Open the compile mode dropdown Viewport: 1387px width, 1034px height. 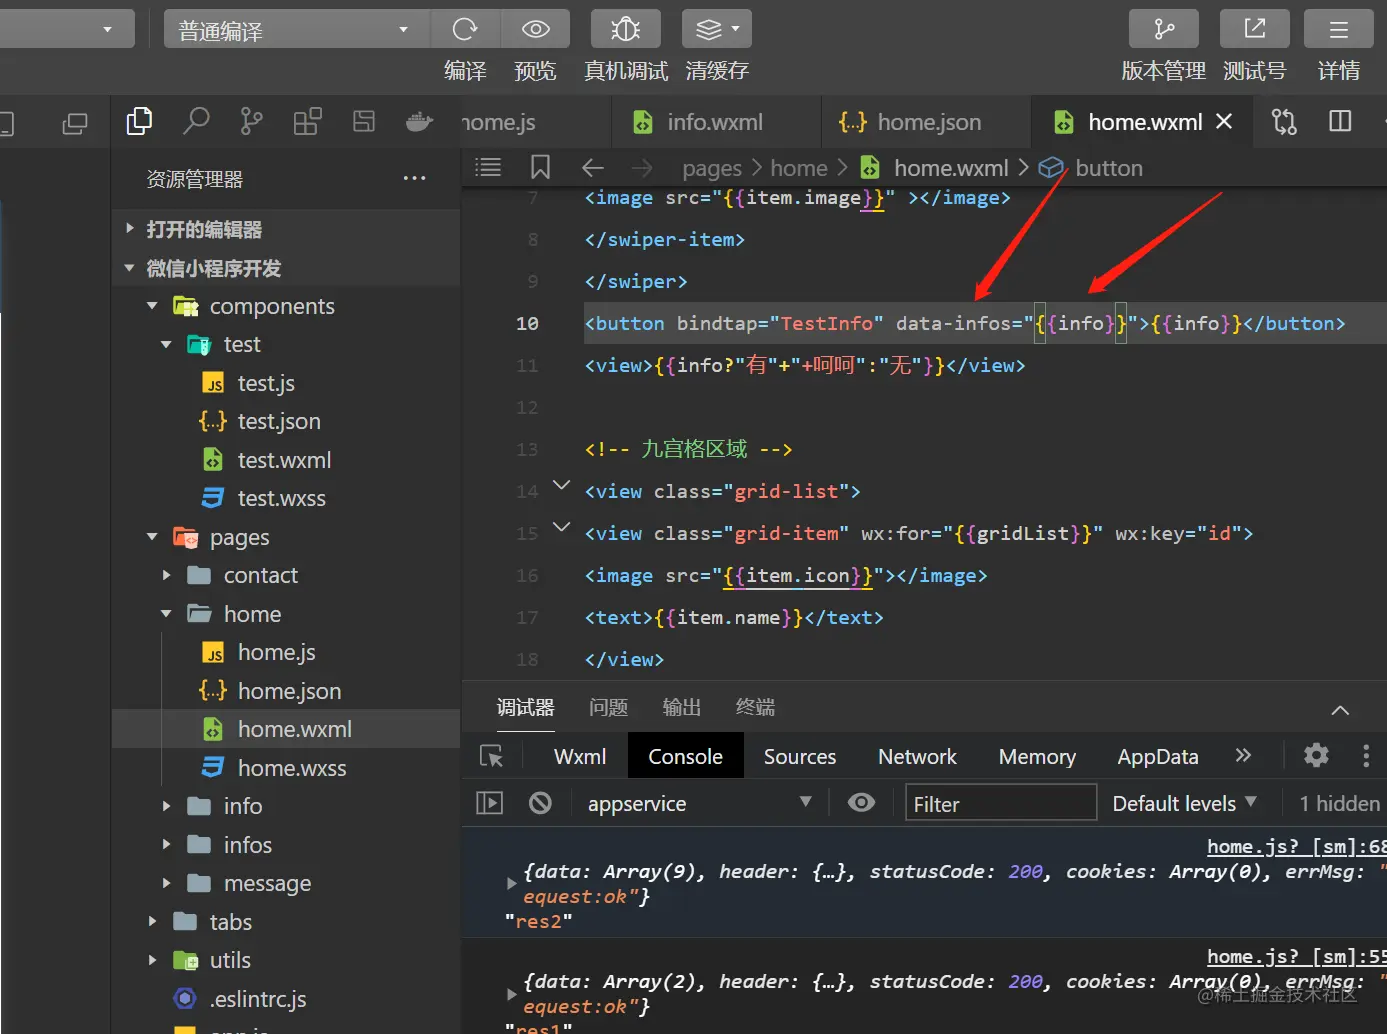[x=297, y=29]
